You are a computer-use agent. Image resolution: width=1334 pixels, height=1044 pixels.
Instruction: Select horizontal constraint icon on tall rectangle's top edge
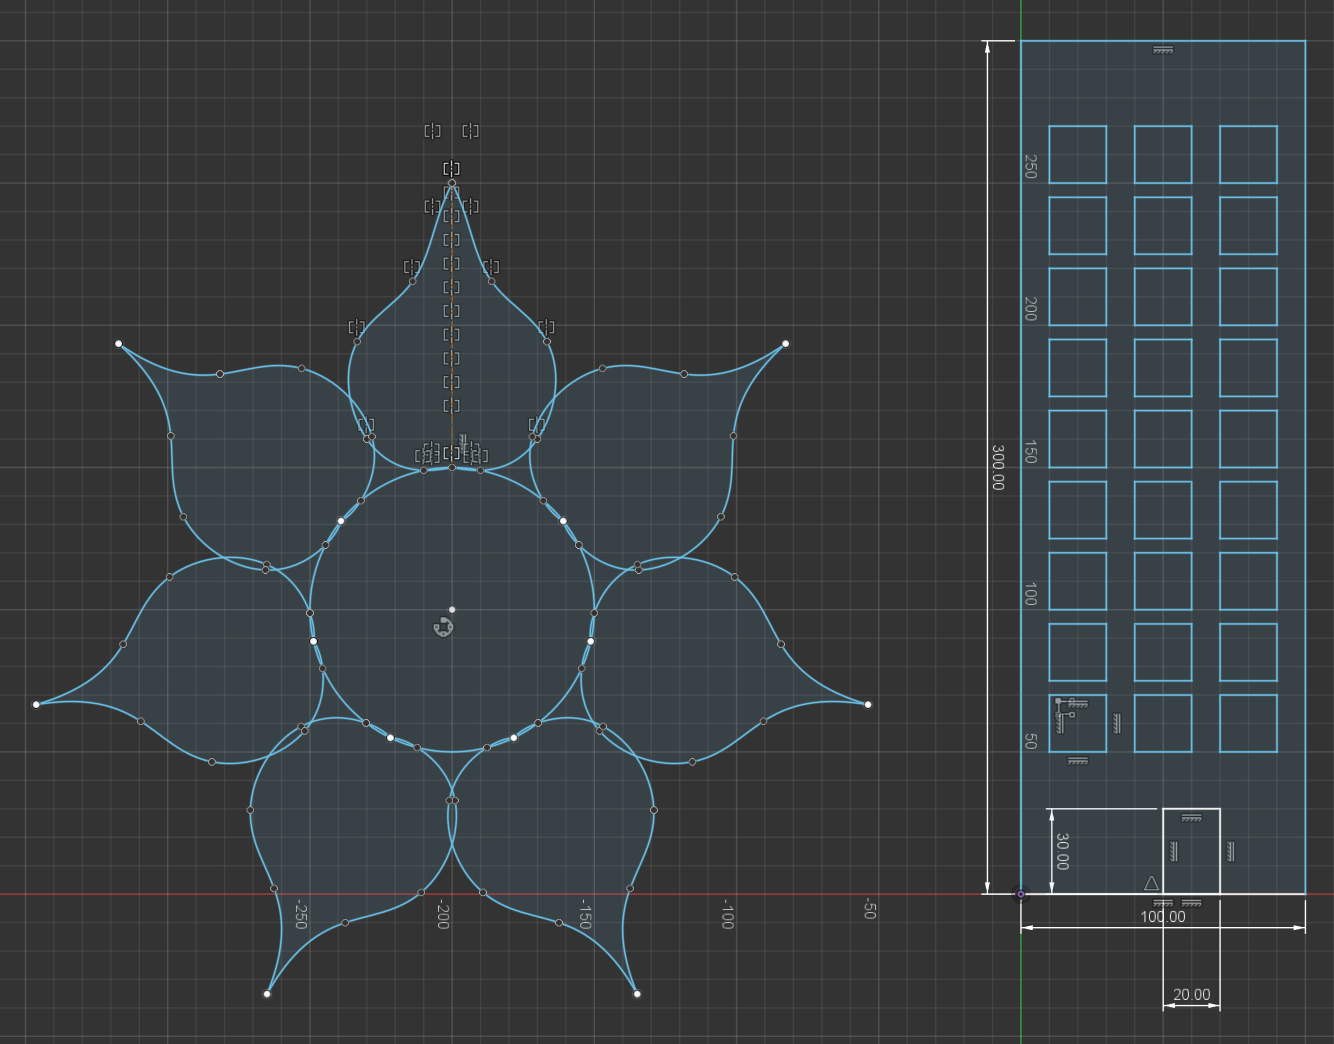[1162, 50]
